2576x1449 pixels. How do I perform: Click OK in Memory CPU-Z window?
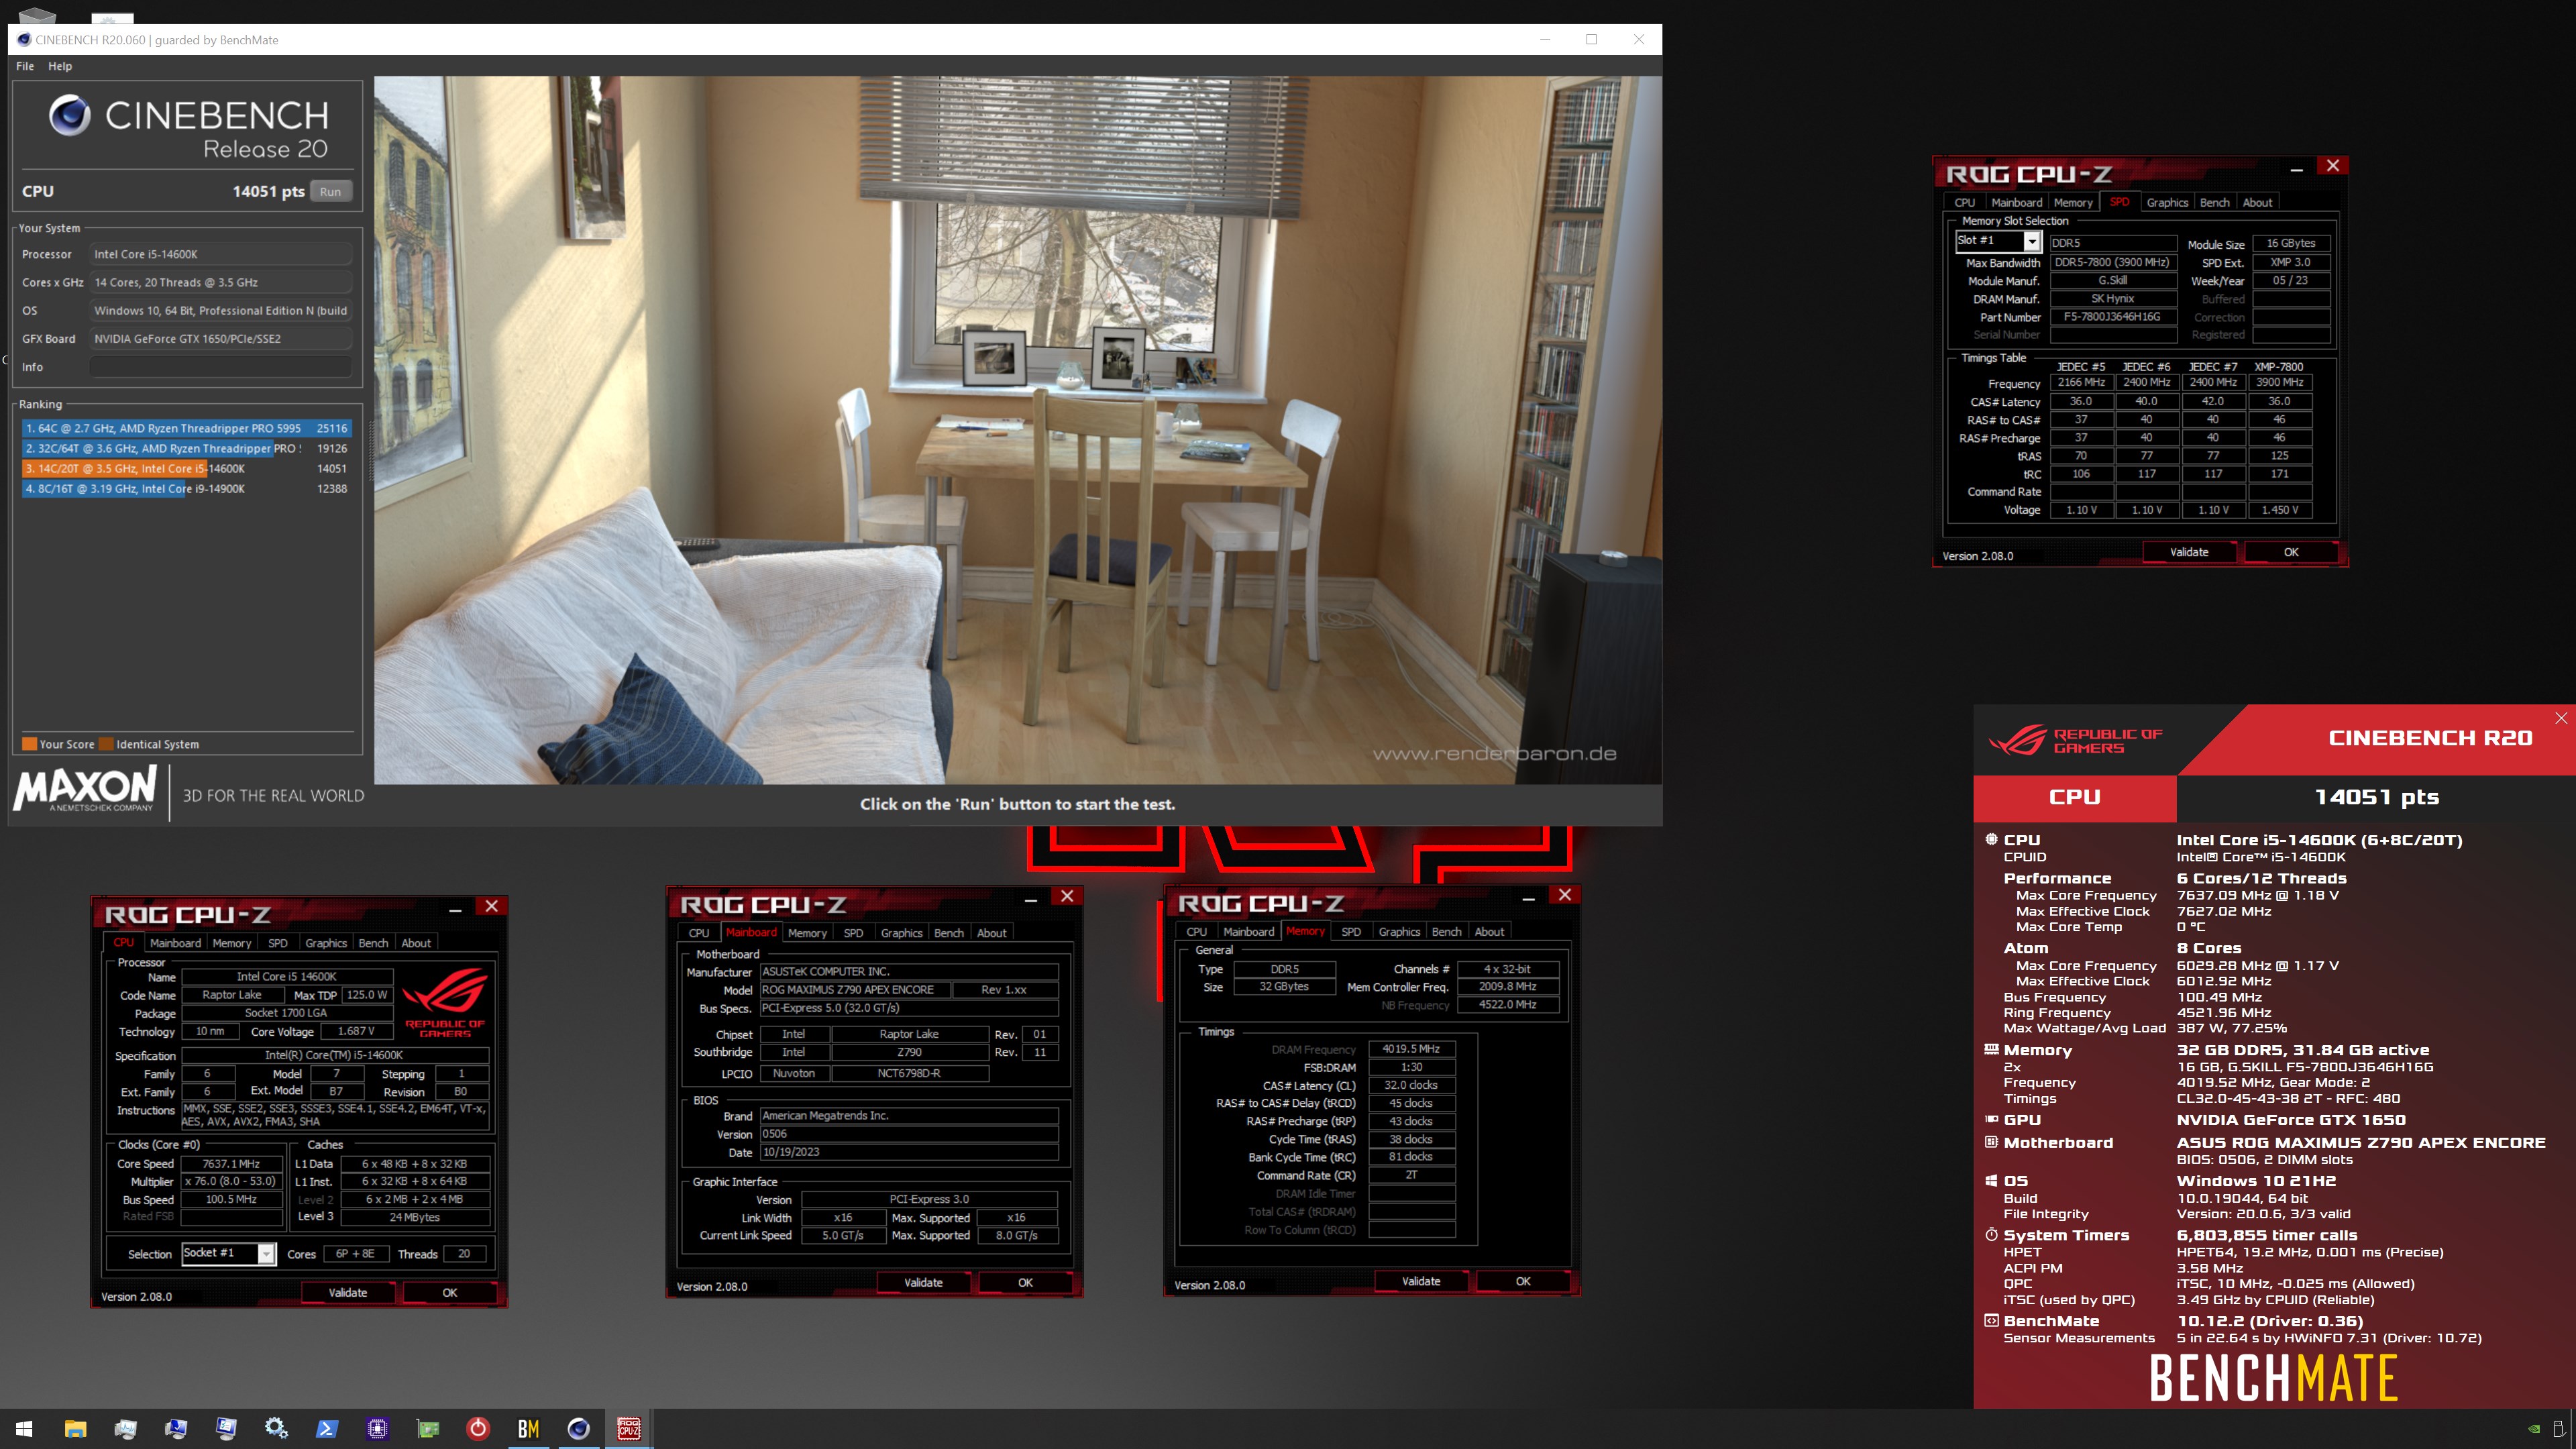(1523, 1281)
